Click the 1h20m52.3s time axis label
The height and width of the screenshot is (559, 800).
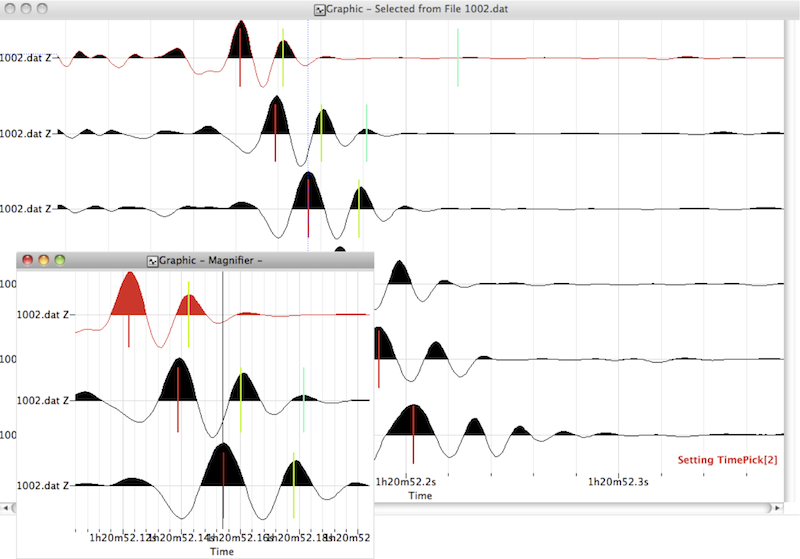617,482
